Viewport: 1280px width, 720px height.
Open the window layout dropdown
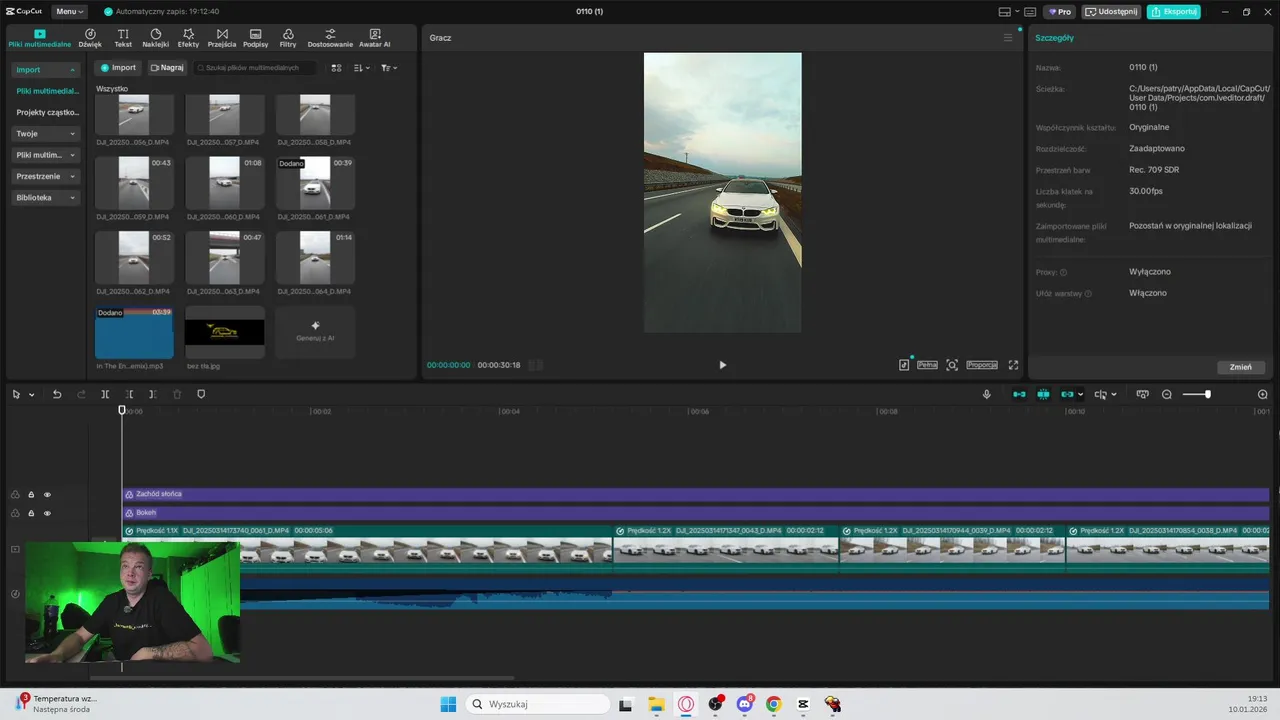point(1009,12)
